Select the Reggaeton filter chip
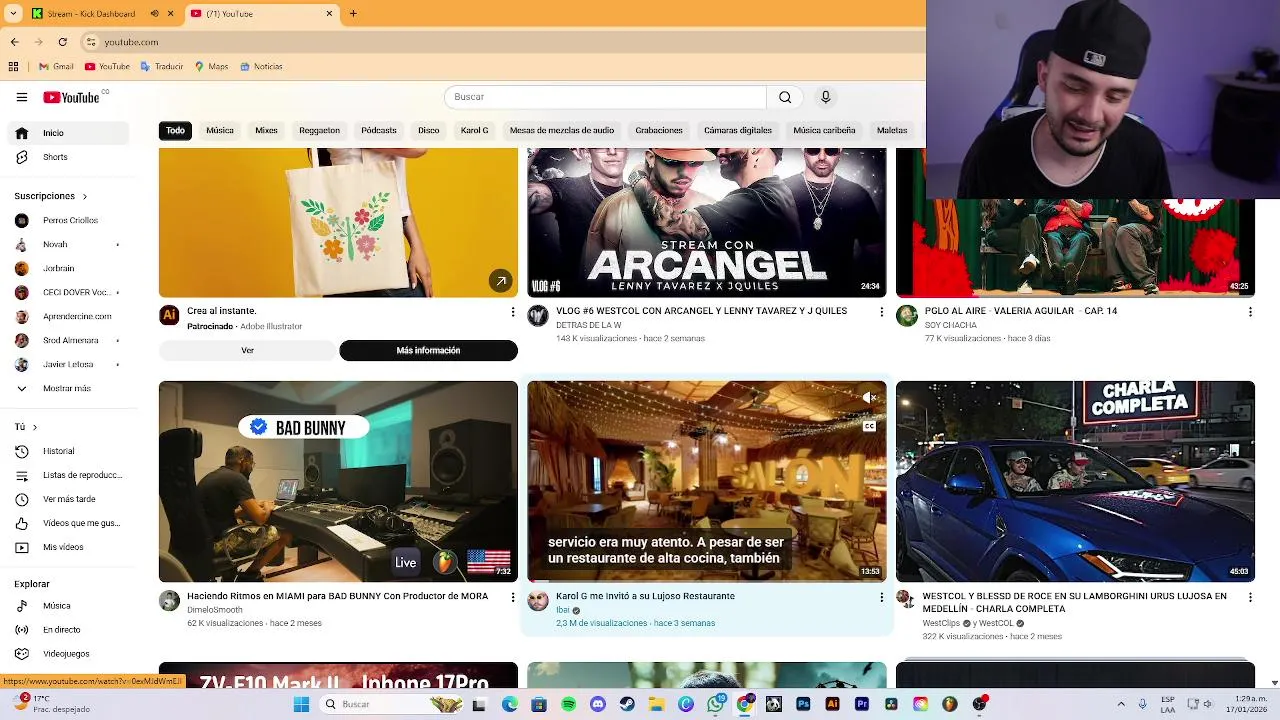 pyautogui.click(x=319, y=131)
